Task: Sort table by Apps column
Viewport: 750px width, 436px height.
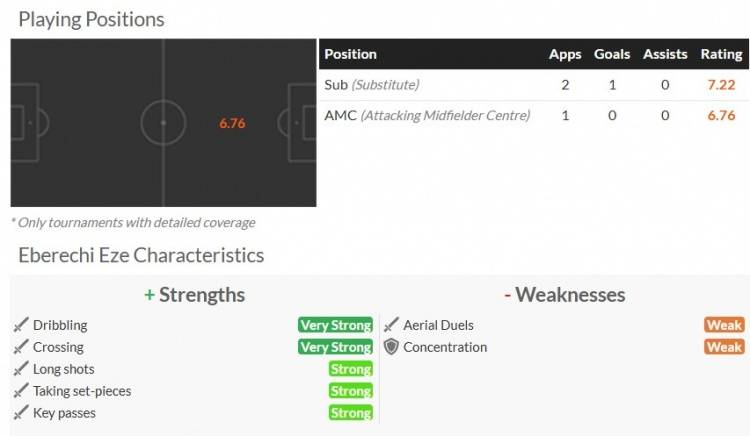Action: tap(564, 54)
